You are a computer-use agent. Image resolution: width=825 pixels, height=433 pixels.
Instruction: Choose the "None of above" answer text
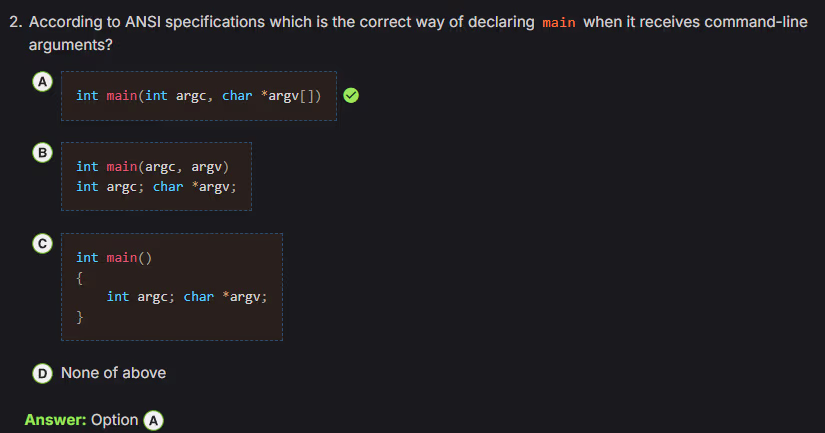113,373
